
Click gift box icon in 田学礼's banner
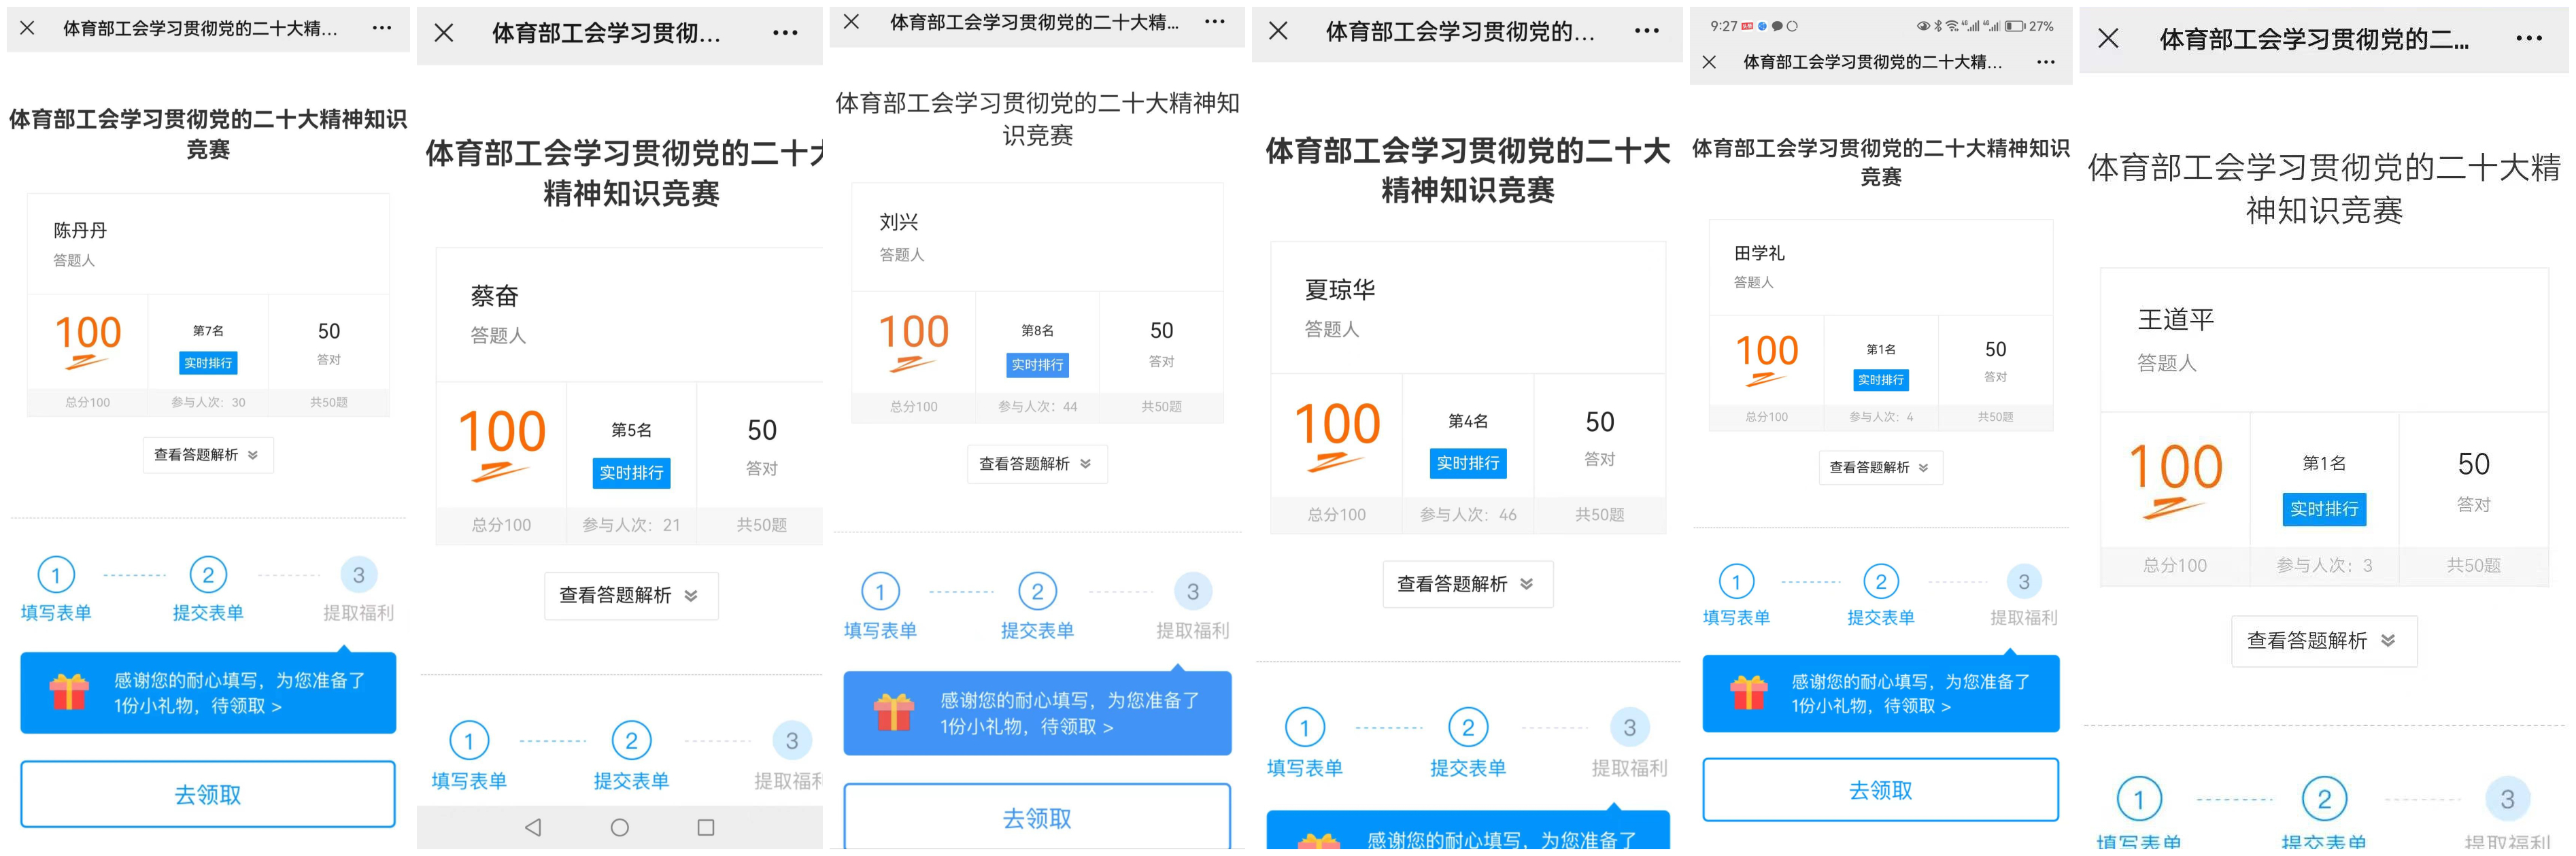pos(1749,692)
